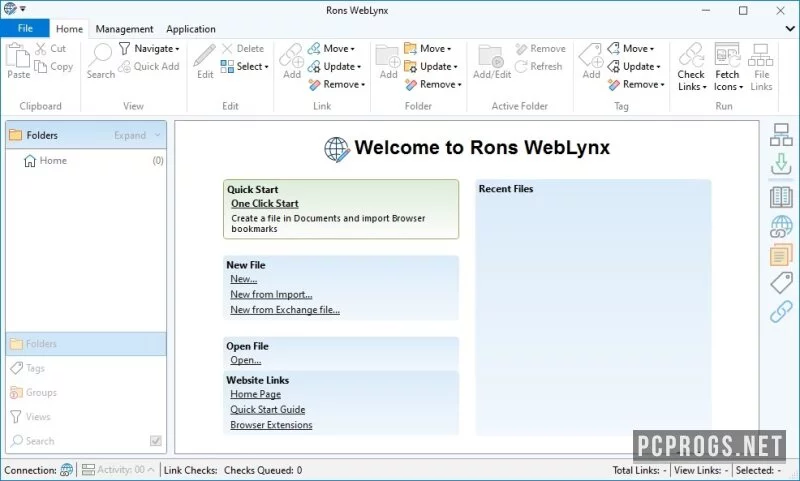This screenshot has height=481, width=800.
Task: Click Add in the Tag group
Action: pyautogui.click(x=591, y=61)
